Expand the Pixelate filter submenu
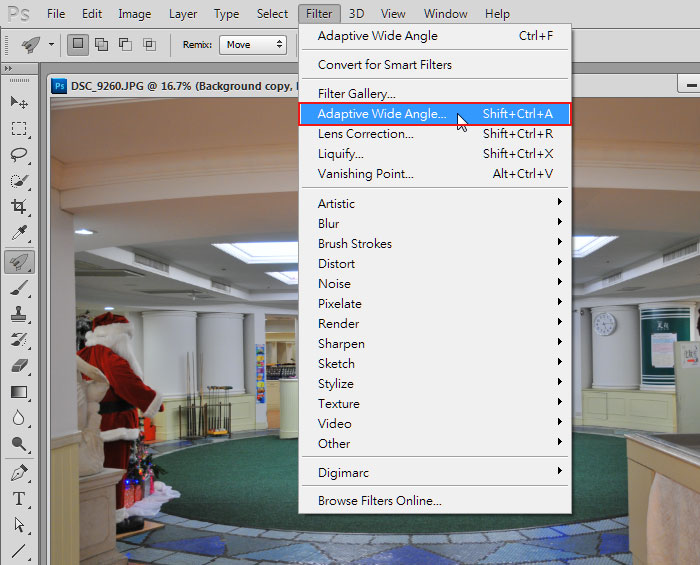 434,303
